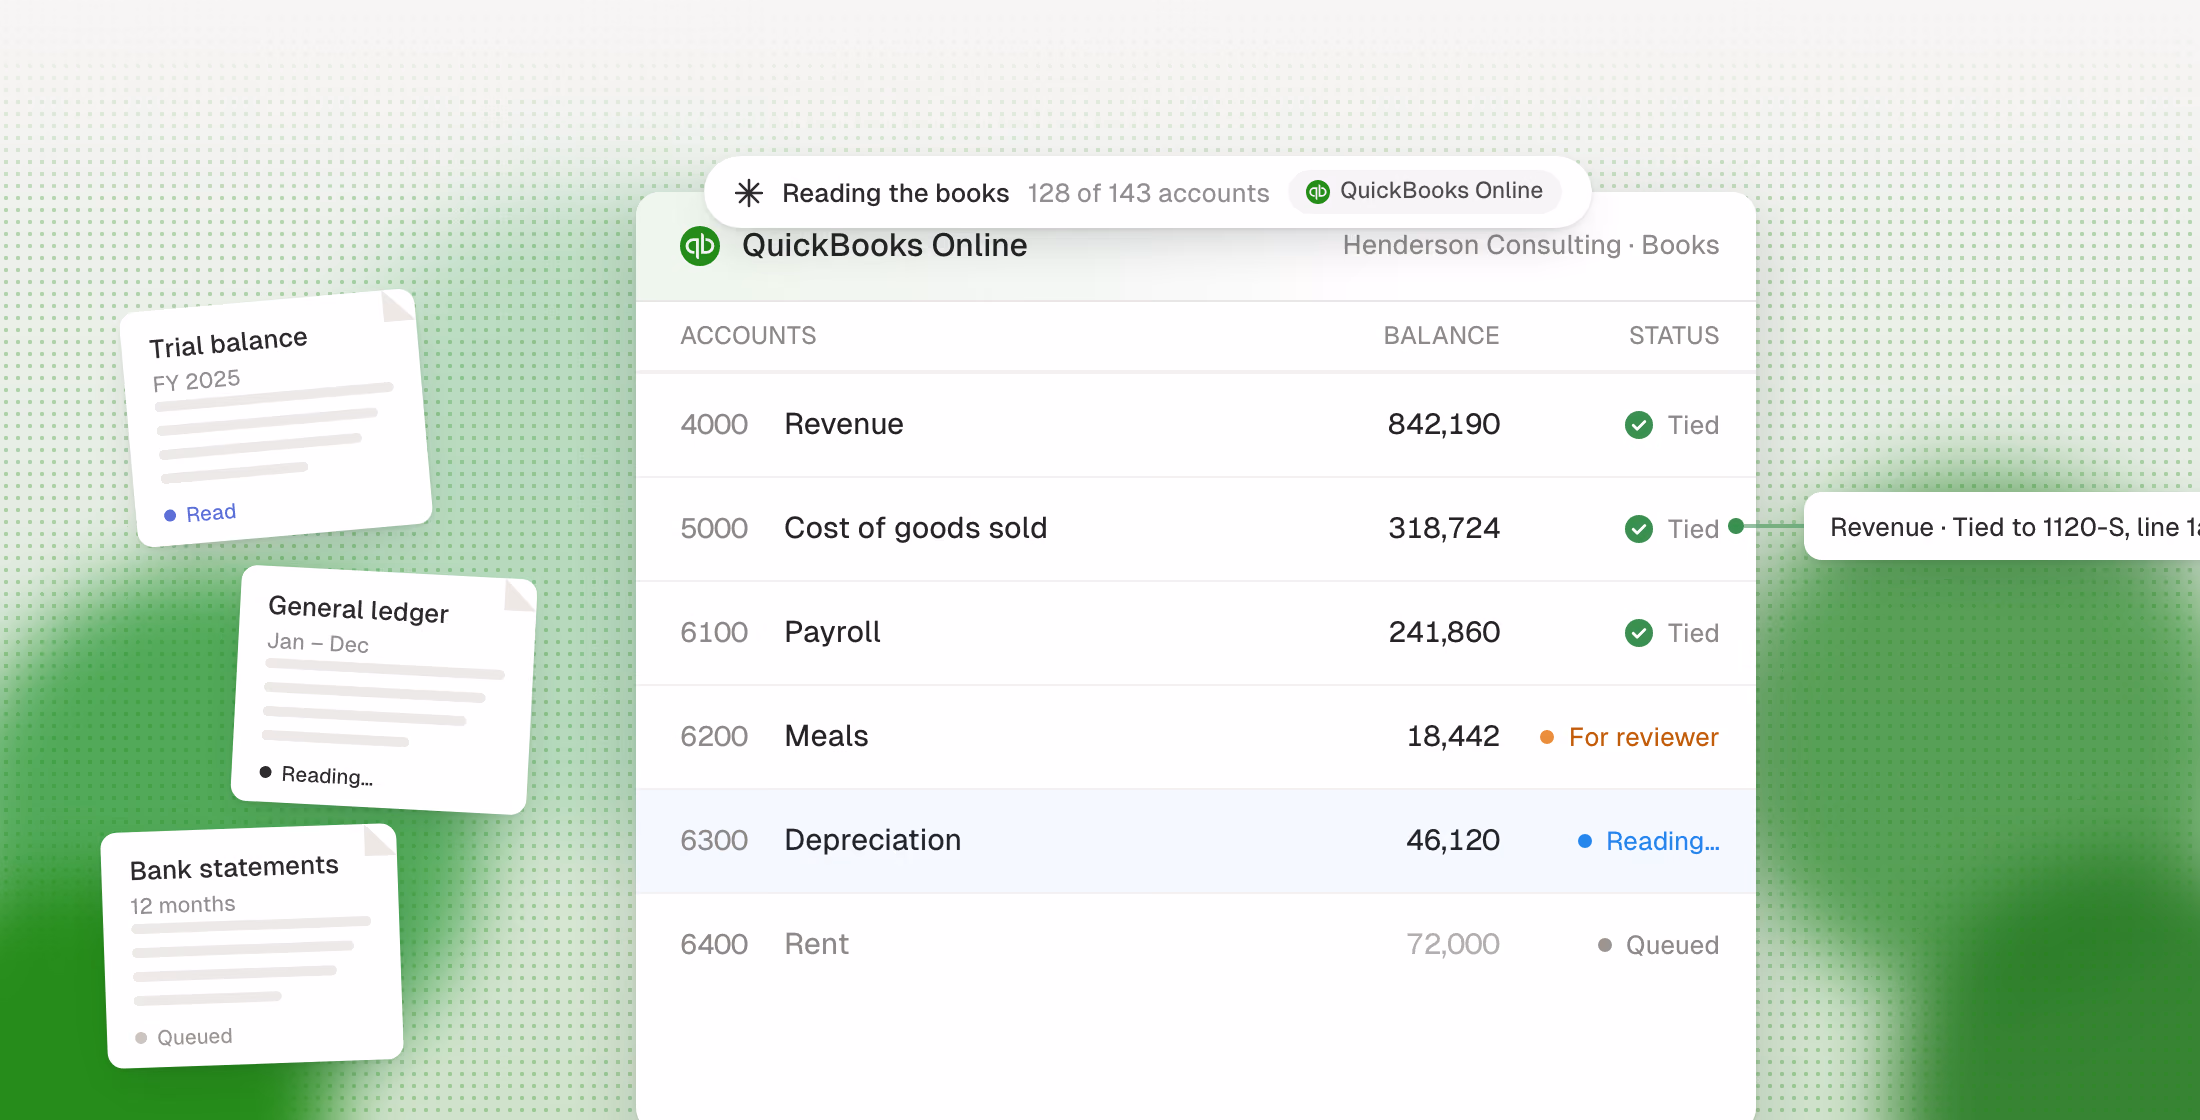The image size is (2200, 1120).
Task: Click the orange dot beside For reviewer
Action: [1547, 737]
